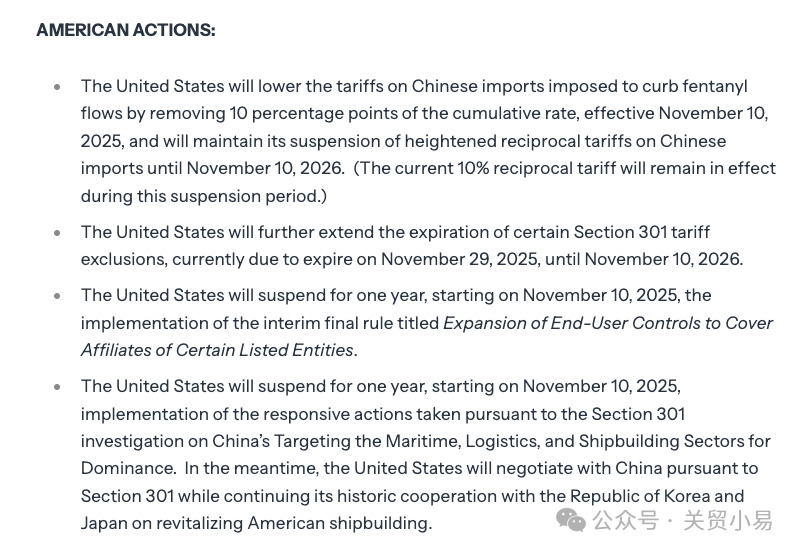
Task: Click the bullet dot beside the interim final rule paragraph
Action: point(57,296)
